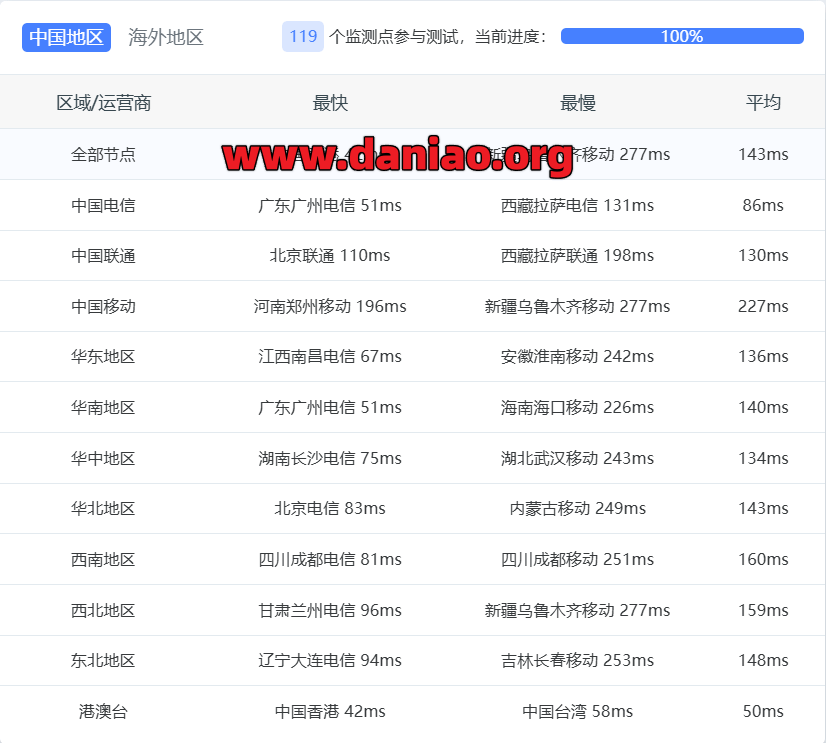Click the 50ms average value
This screenshot has height=743, width=826.
(763, 711)
